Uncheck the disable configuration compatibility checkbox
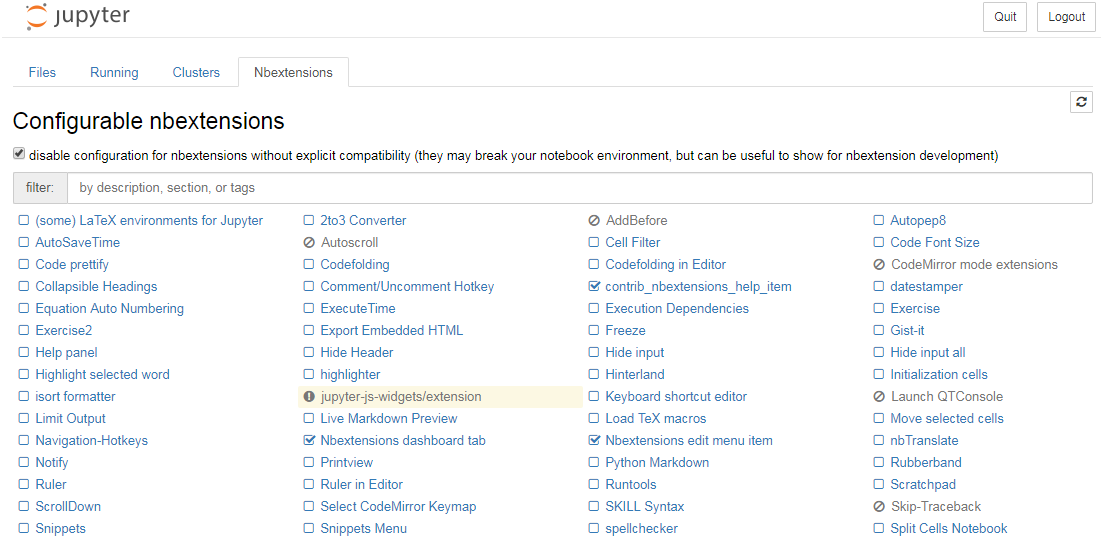Viewport: 1104px width, 539px height. click(19, 155)
